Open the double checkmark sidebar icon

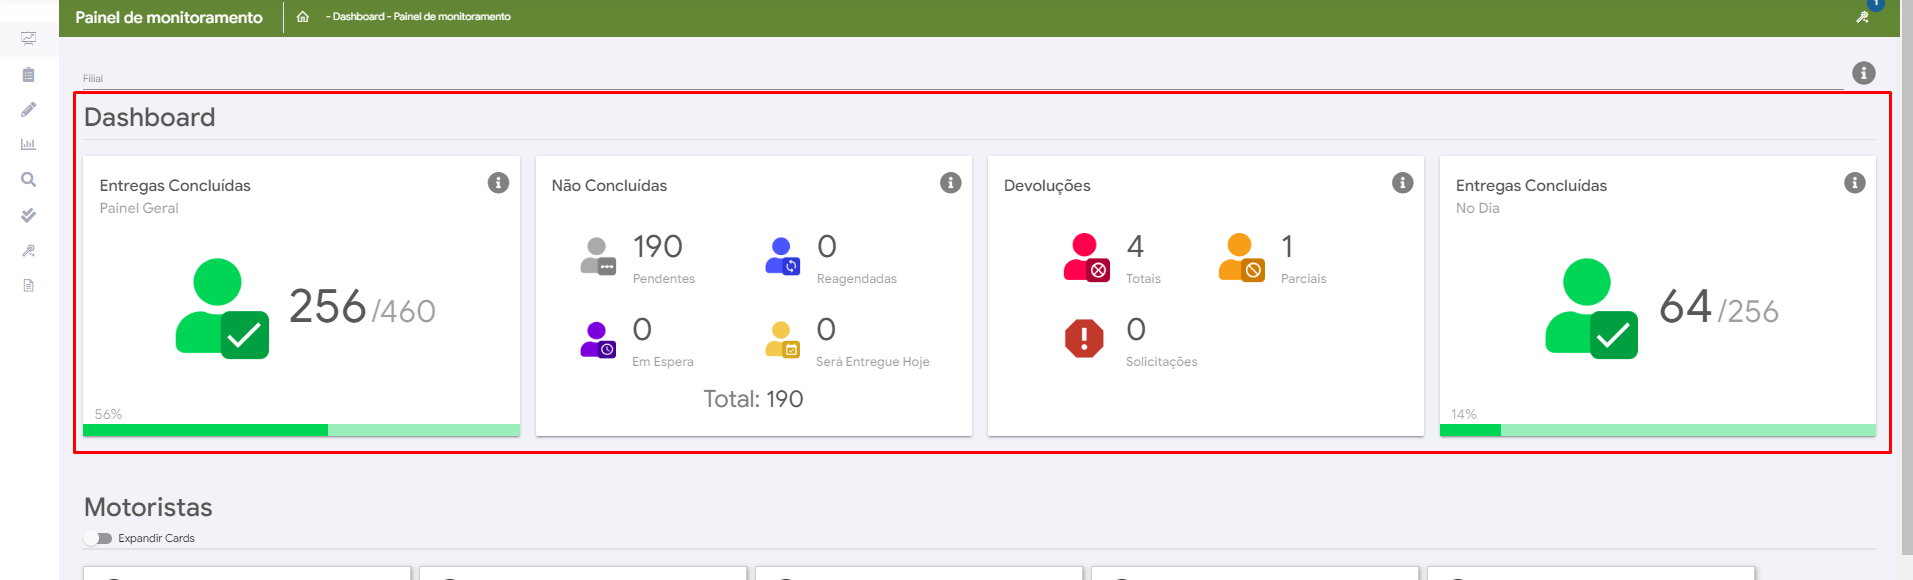click(x=28, y=215)
